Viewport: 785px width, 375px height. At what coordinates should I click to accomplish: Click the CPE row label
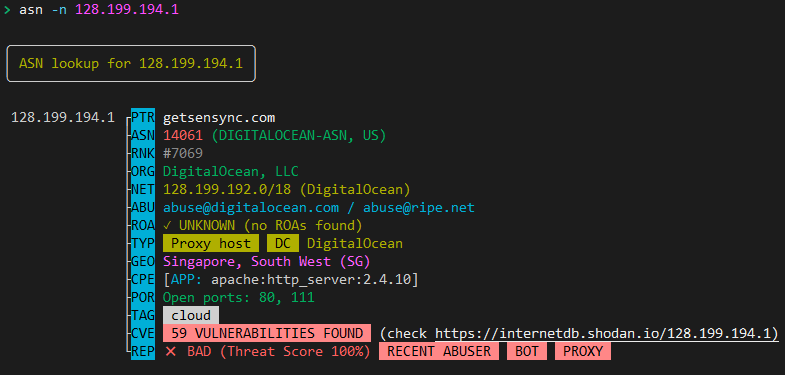point(143,279)
